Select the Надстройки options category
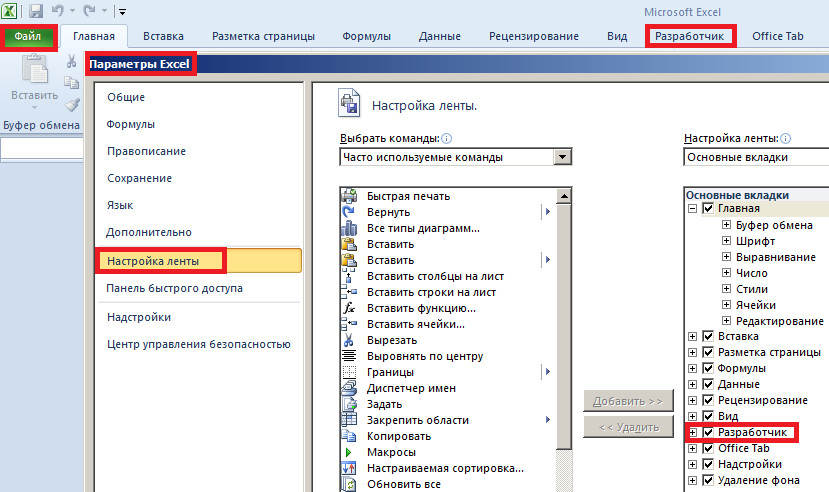Image resolution: width=829 pixels, height=492 pixels. coord(139,317)
